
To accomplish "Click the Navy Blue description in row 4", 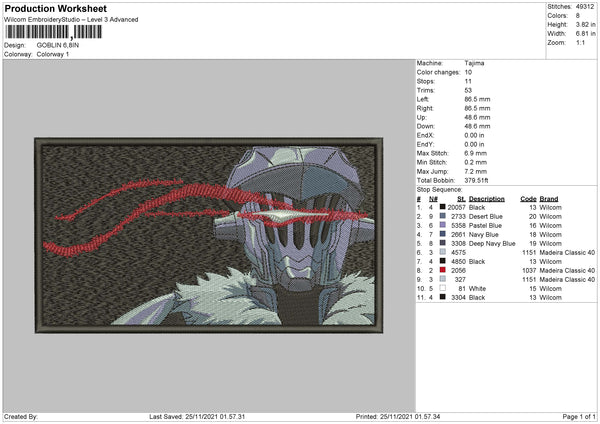I will coord(484,235).
